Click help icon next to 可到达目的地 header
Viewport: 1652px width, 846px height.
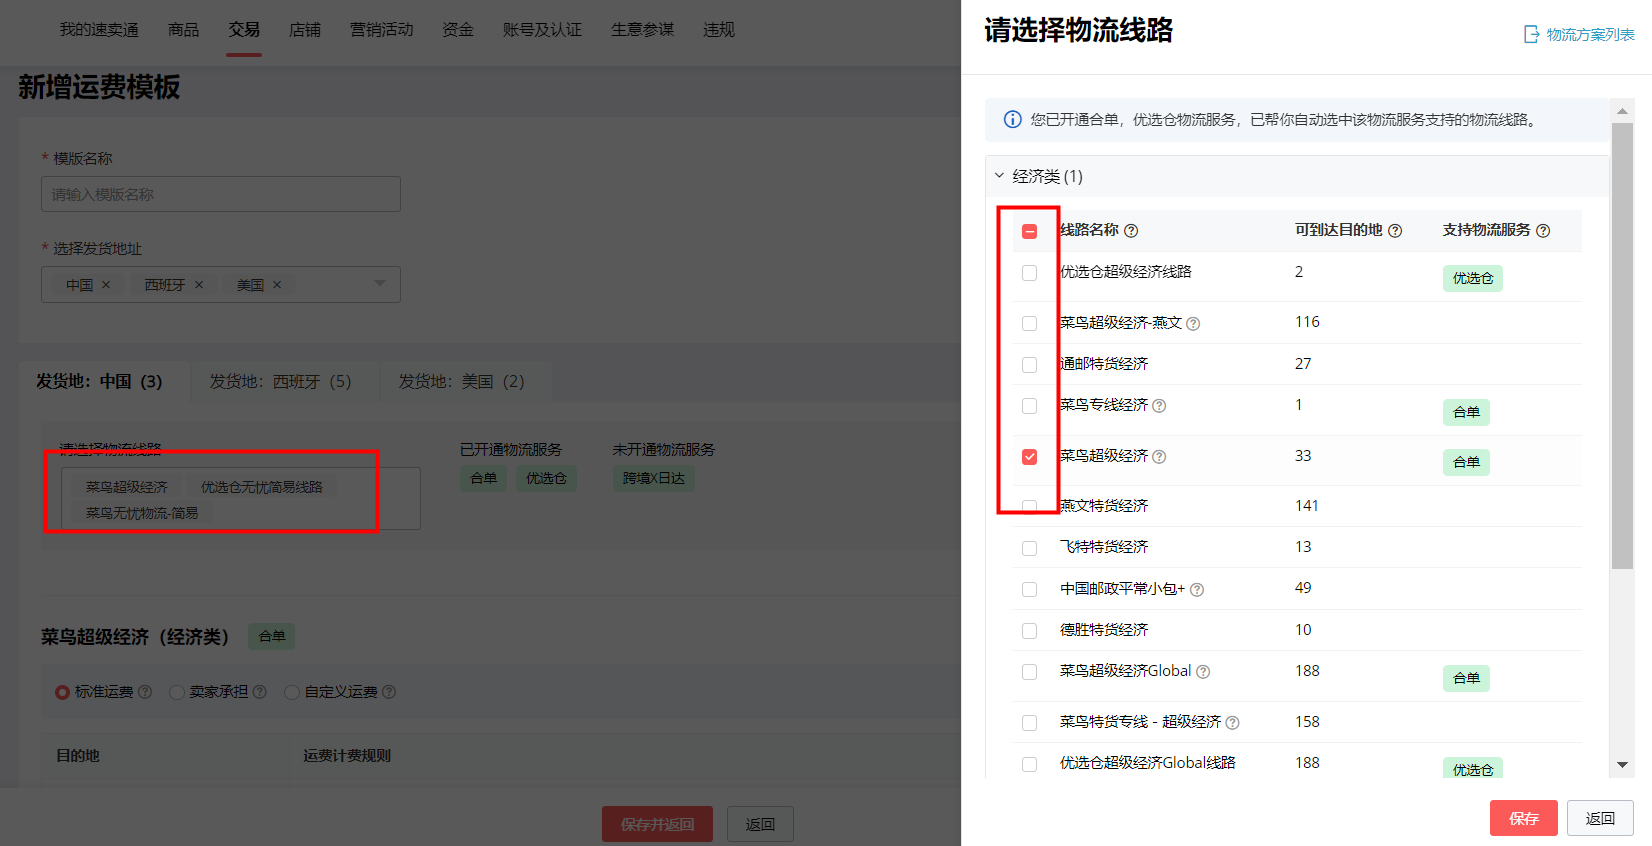(1395, 231)
